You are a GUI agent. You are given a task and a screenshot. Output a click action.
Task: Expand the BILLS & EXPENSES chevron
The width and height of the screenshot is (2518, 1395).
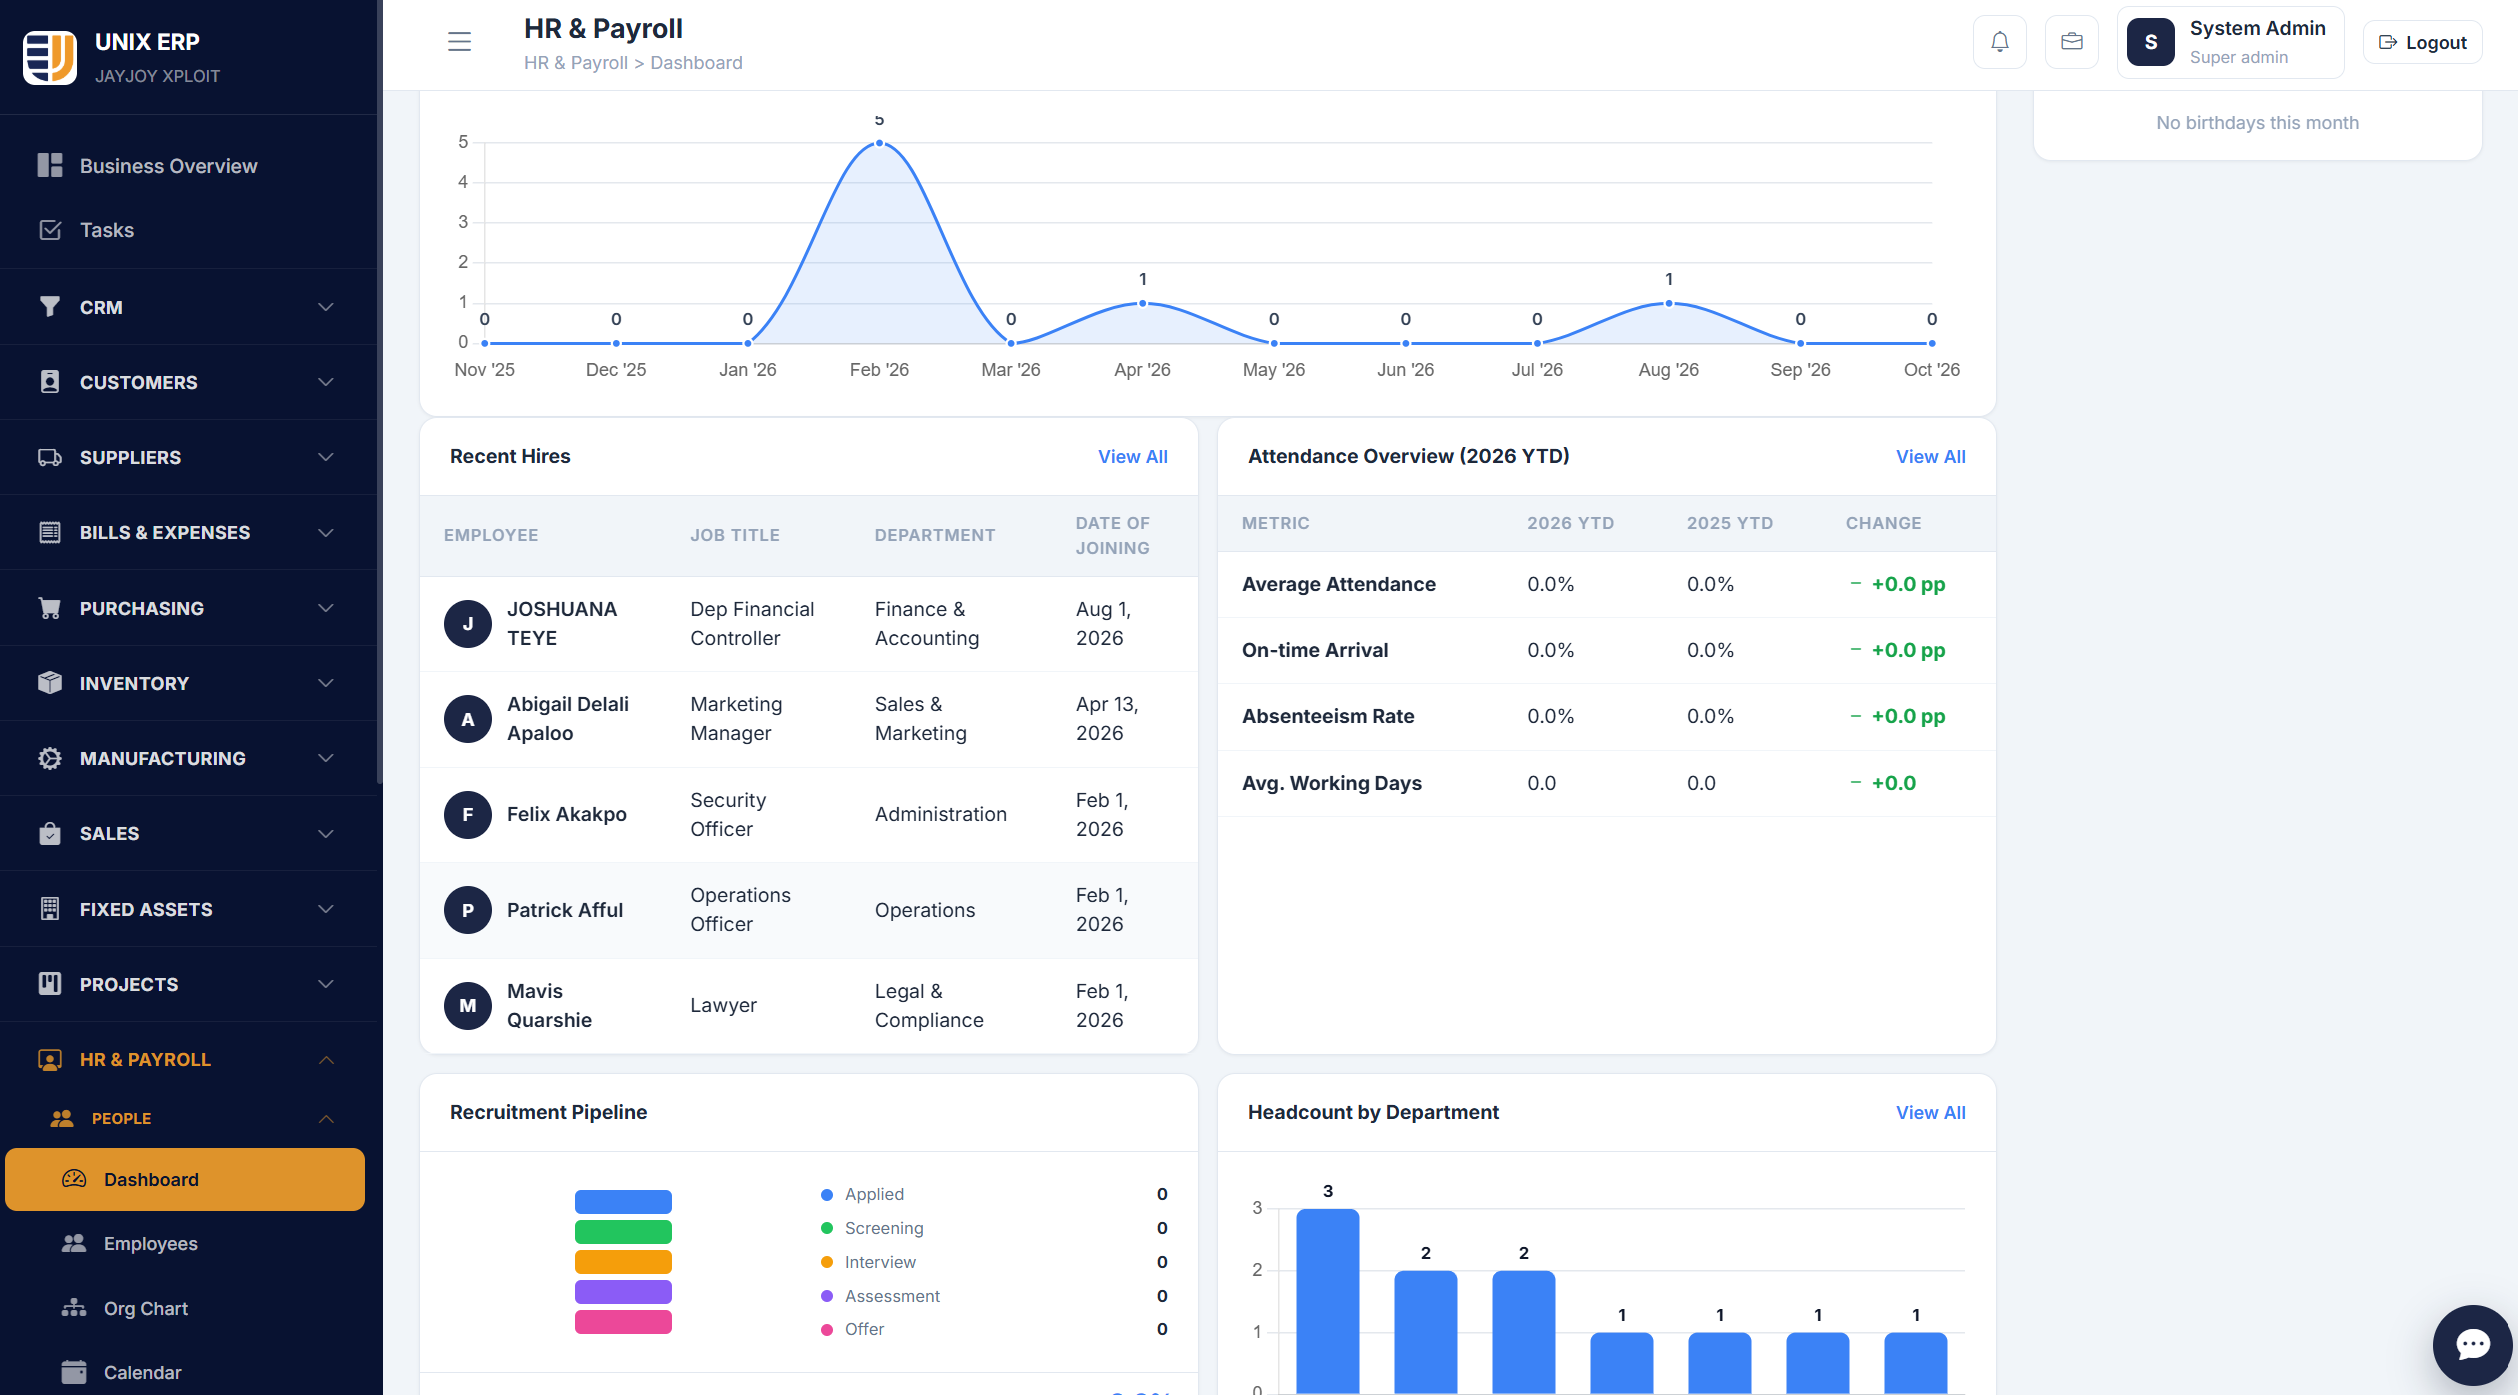pos(326,533)
